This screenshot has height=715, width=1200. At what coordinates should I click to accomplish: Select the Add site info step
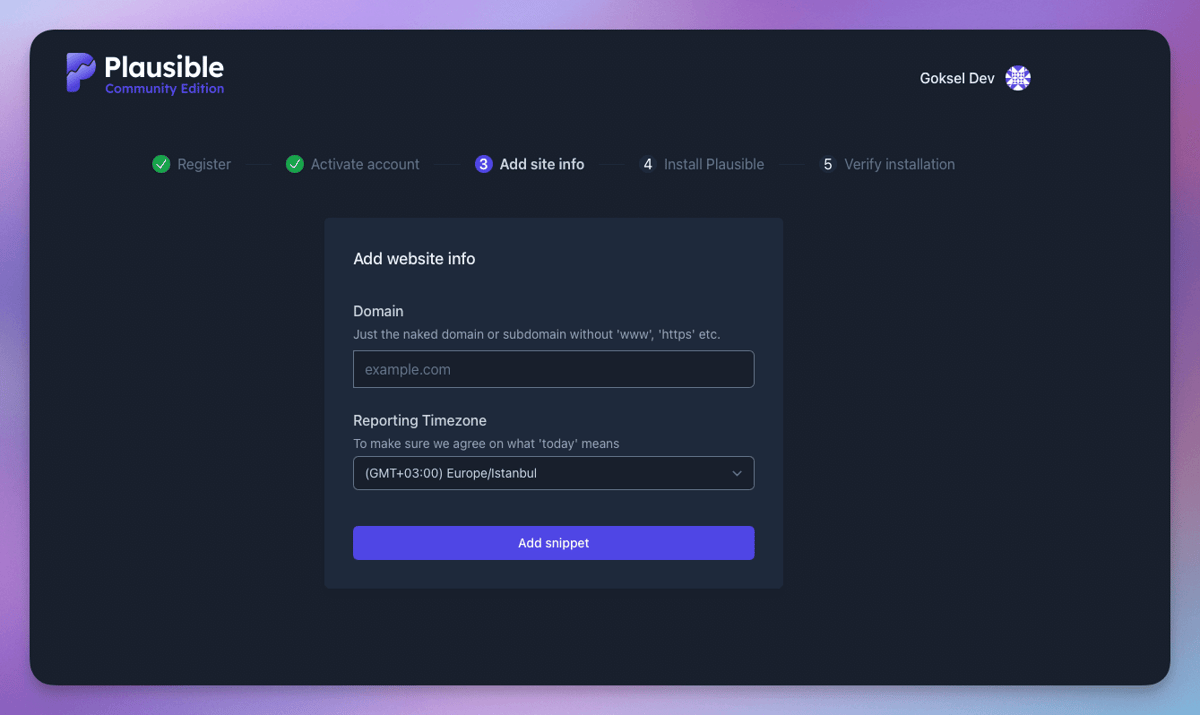pyautogui.click(x=542, y=164)
